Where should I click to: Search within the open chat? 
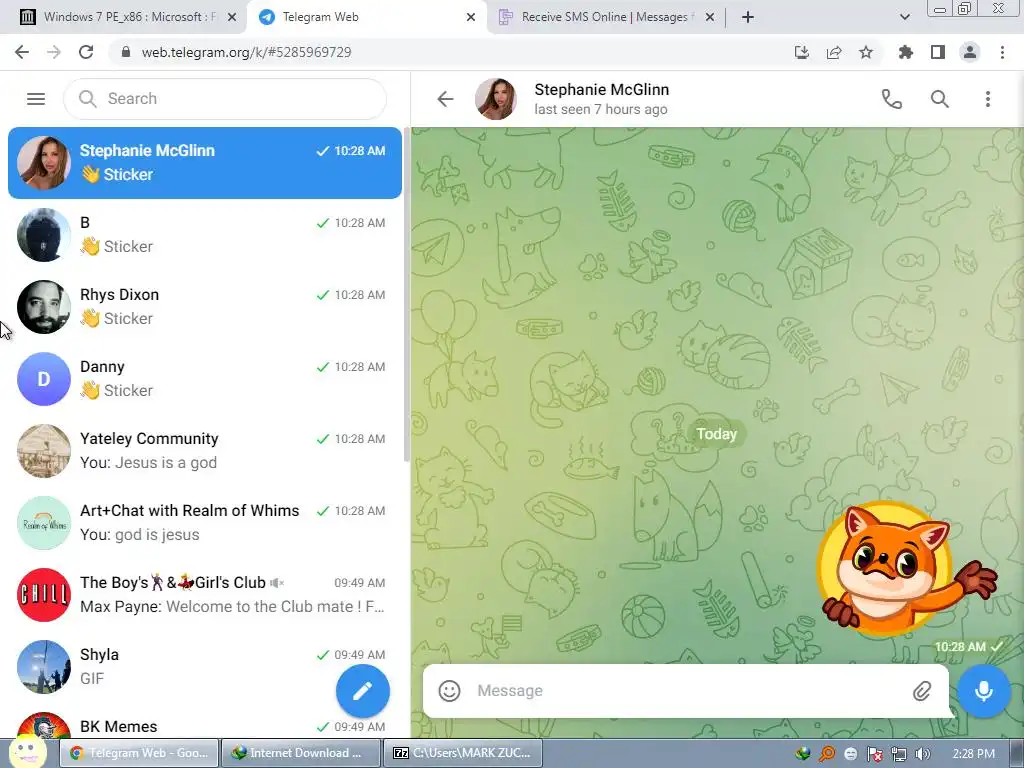[940, 99]
